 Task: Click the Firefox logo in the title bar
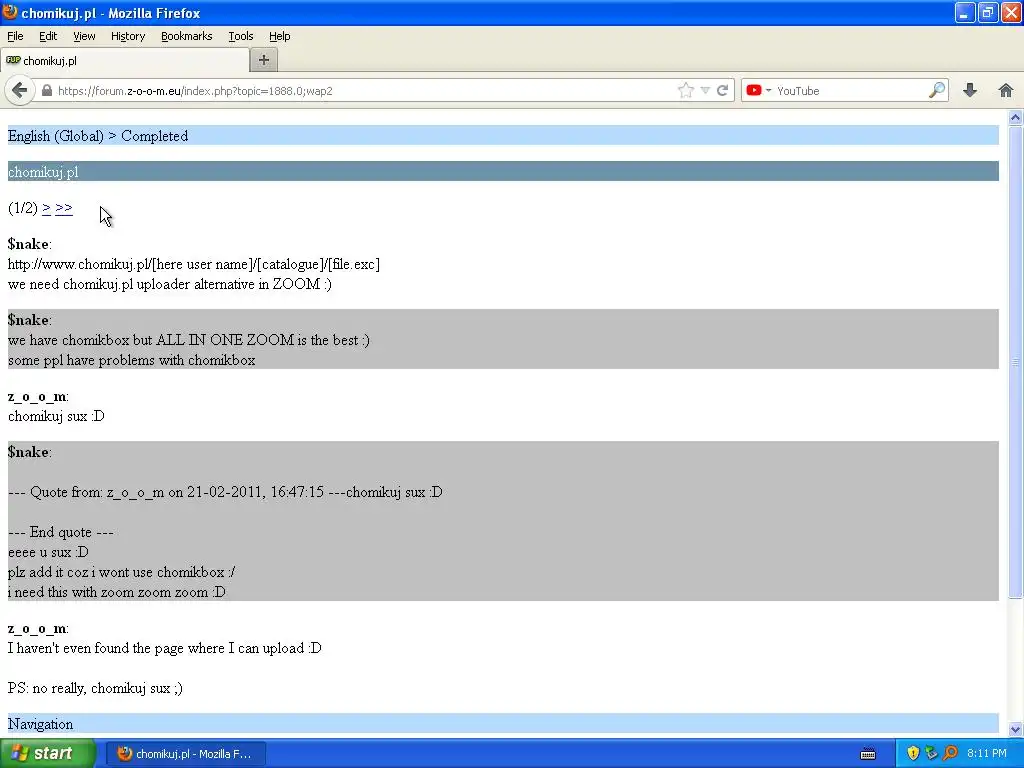tap(10, 12)
